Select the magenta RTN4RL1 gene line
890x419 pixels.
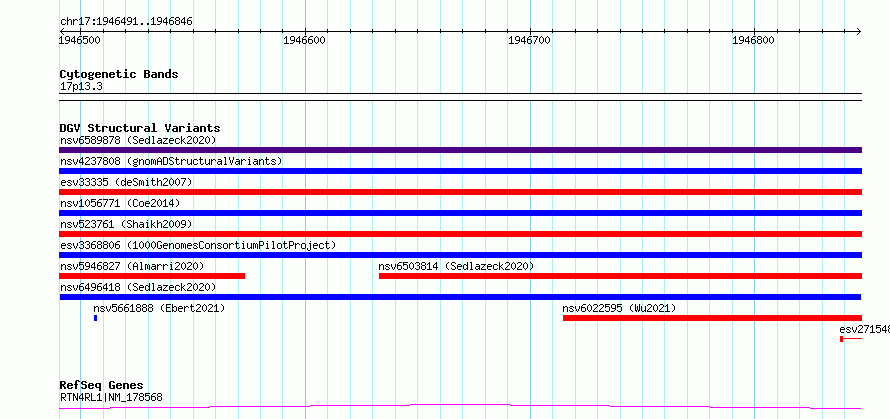(460, 406)
